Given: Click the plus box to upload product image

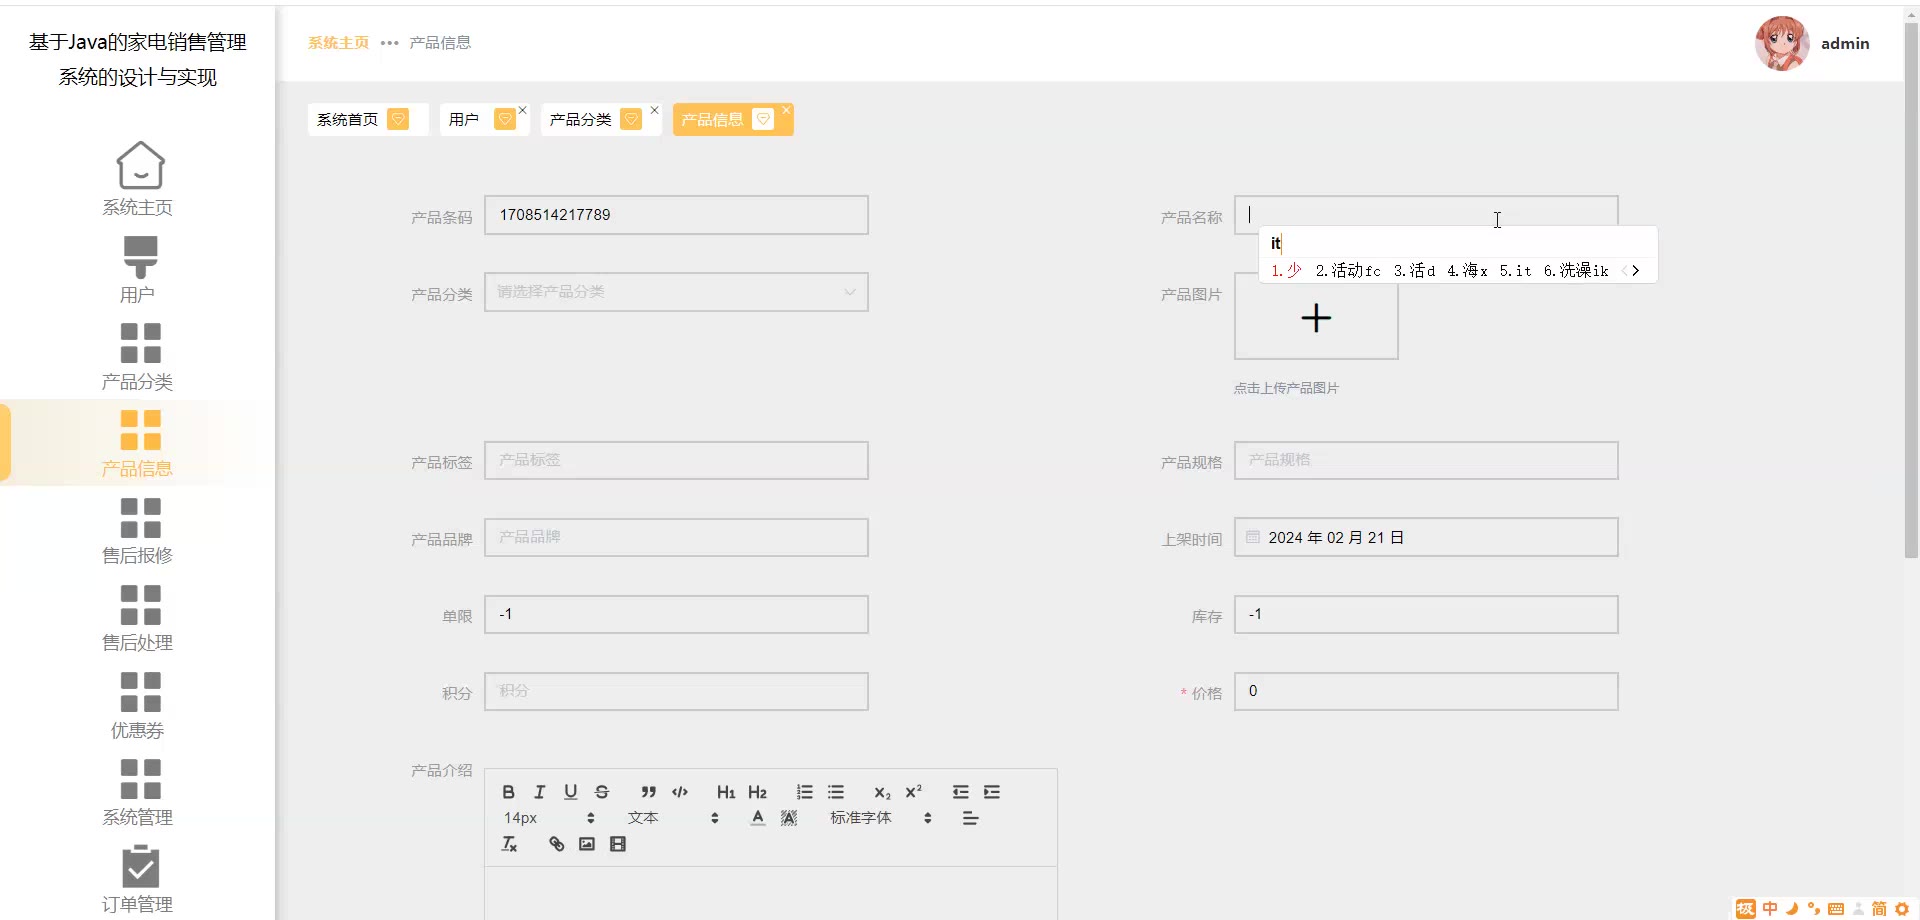Looking at the screenshot, I should pyautogui.click(x=1316, y=318).
